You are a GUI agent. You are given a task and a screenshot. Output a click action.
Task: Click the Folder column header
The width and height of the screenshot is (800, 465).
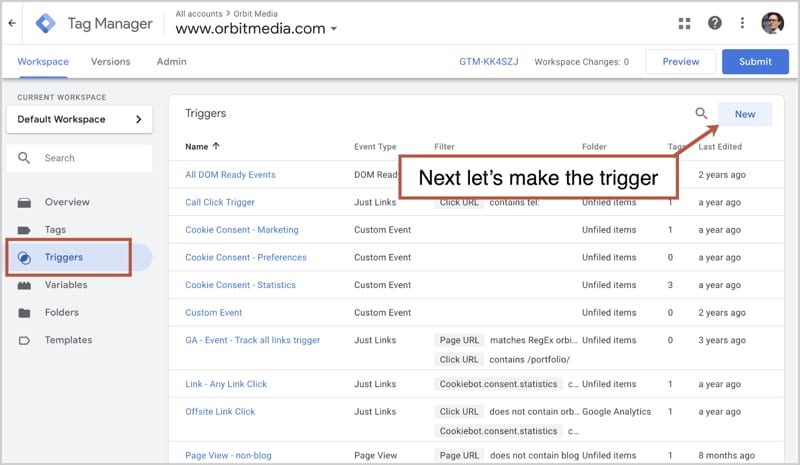tap(594, 146)
